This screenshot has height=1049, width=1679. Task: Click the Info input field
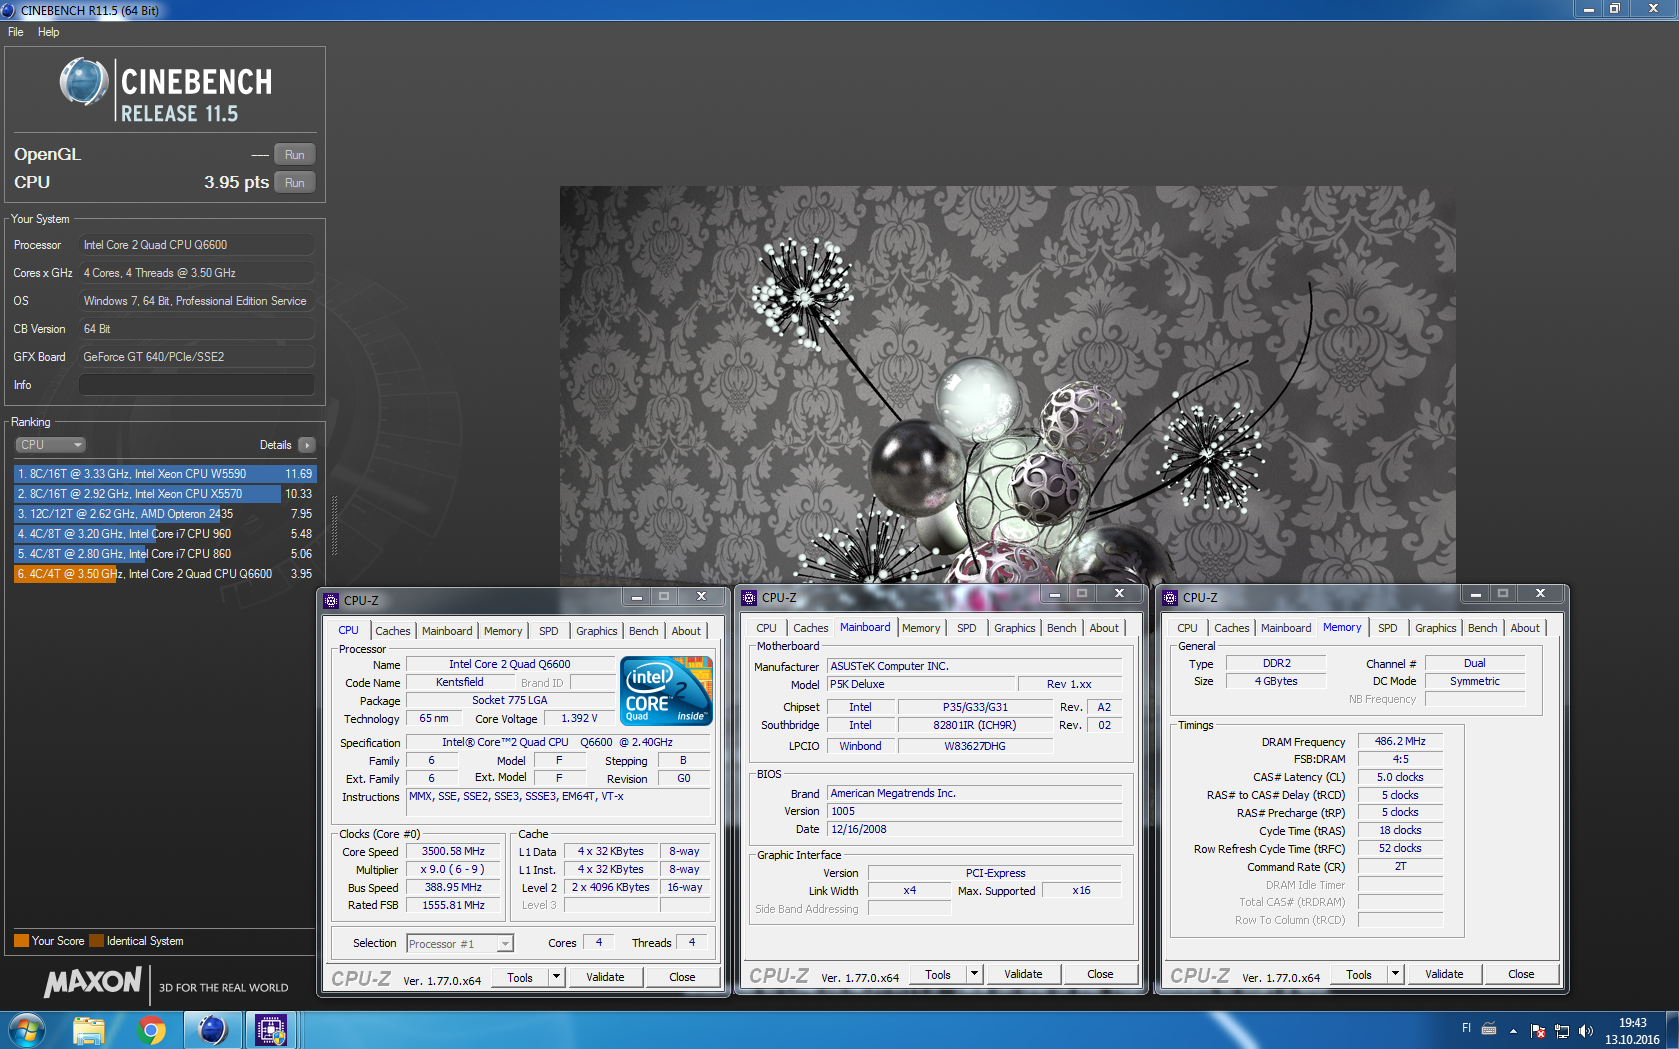pos(197,385)
